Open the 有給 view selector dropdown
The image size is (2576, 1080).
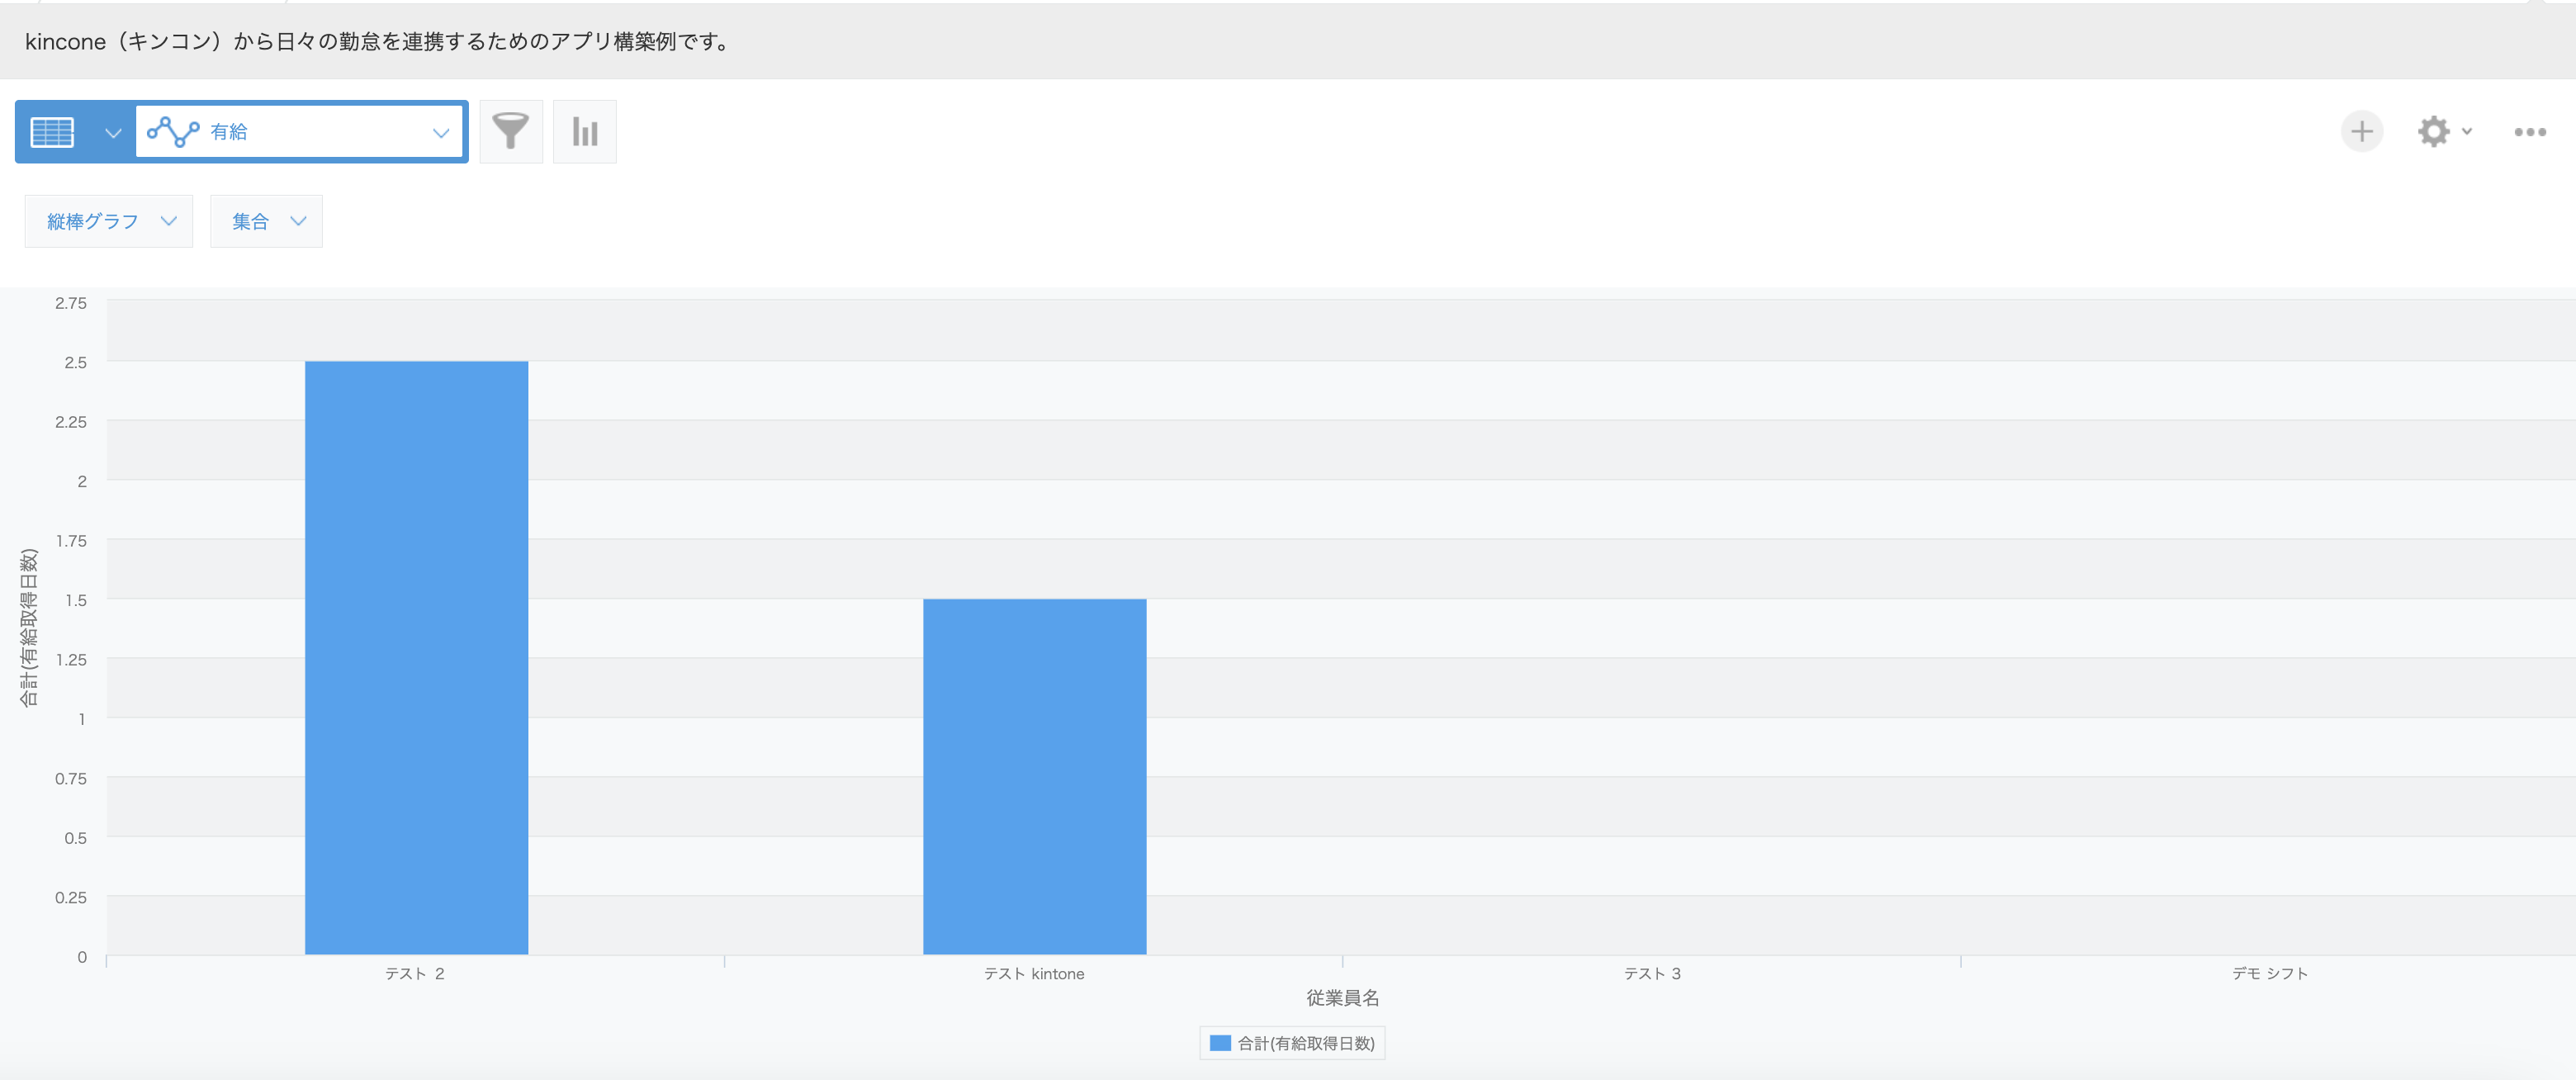pos(299,132)
